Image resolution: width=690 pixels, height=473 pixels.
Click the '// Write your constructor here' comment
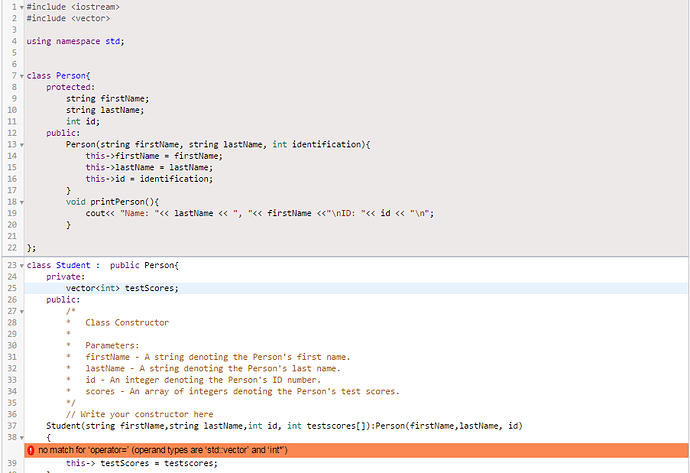click(139, 414)
